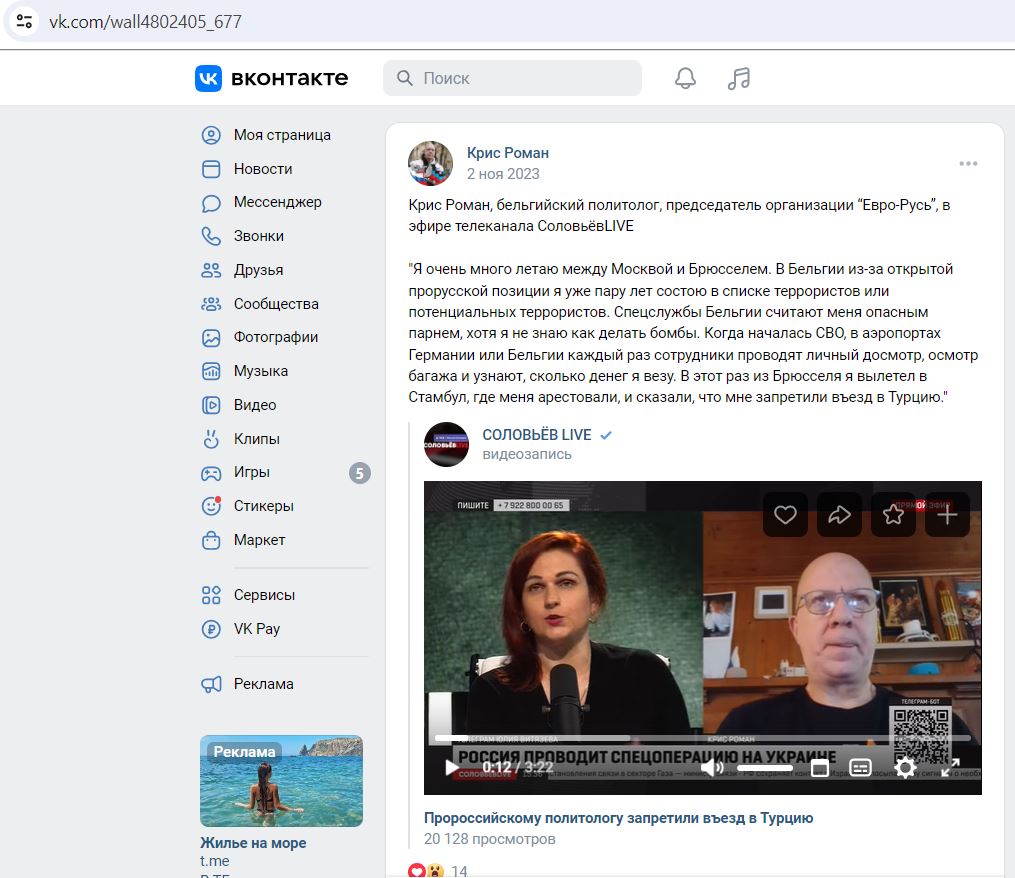Image resolution: width=1015 pixels, height=878 pixels.
Task: Toggle picture-in-picture mini player icon
Action: (x=820, y=768)
